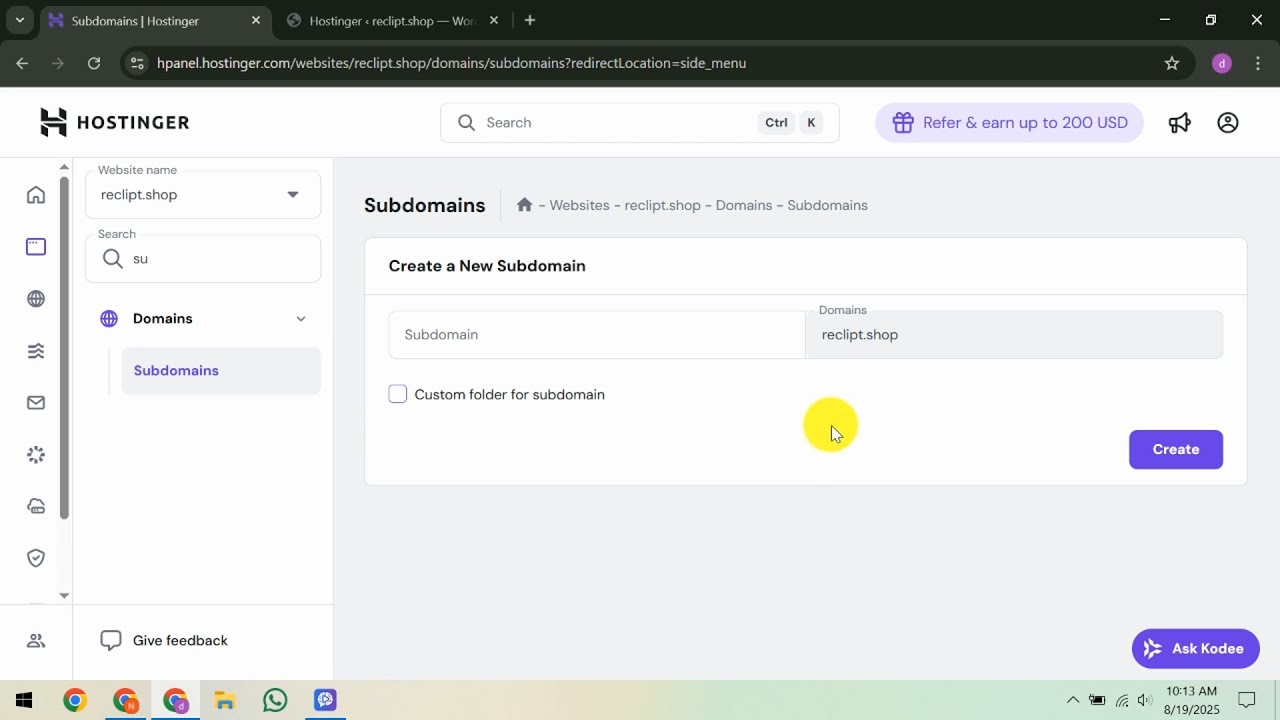Click the Hostinger logo
1280x720 pixels.
[114, 122]
